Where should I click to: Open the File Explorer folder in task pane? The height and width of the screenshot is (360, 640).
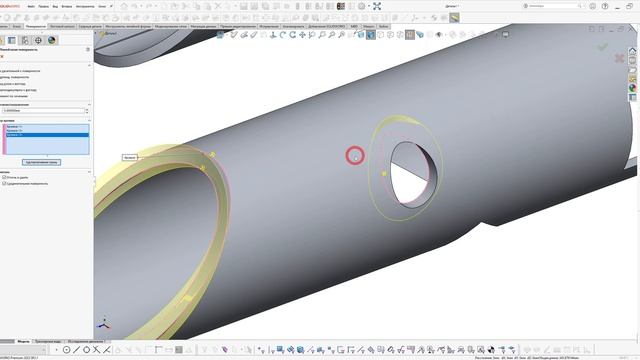tap(632, 70)
